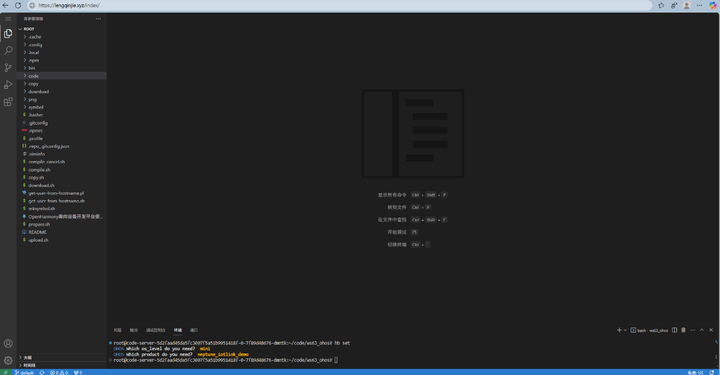The height and width of the screenshot is (375, 720).
Task: Expand the png folder
Action: pyautogui.click(x=62, y=99)
